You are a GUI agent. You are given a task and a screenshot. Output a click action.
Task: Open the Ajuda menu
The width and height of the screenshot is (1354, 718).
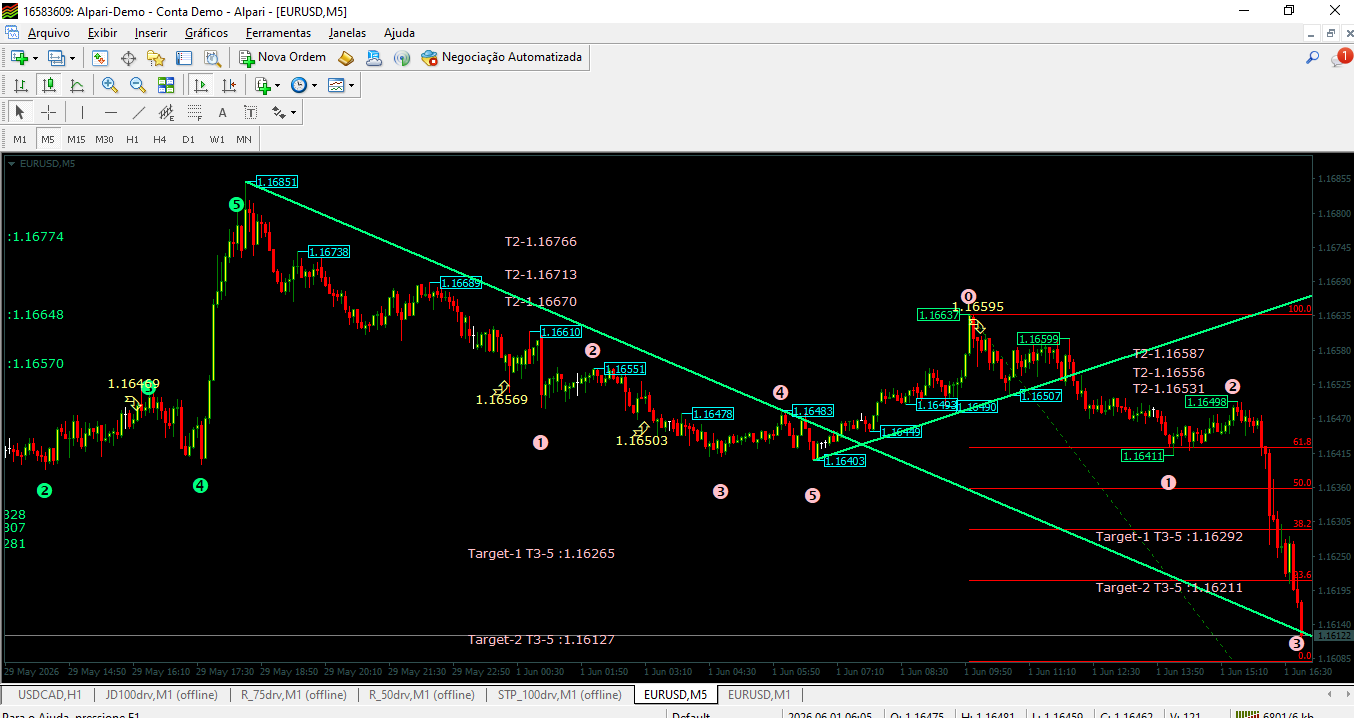(x=399, y=32)
